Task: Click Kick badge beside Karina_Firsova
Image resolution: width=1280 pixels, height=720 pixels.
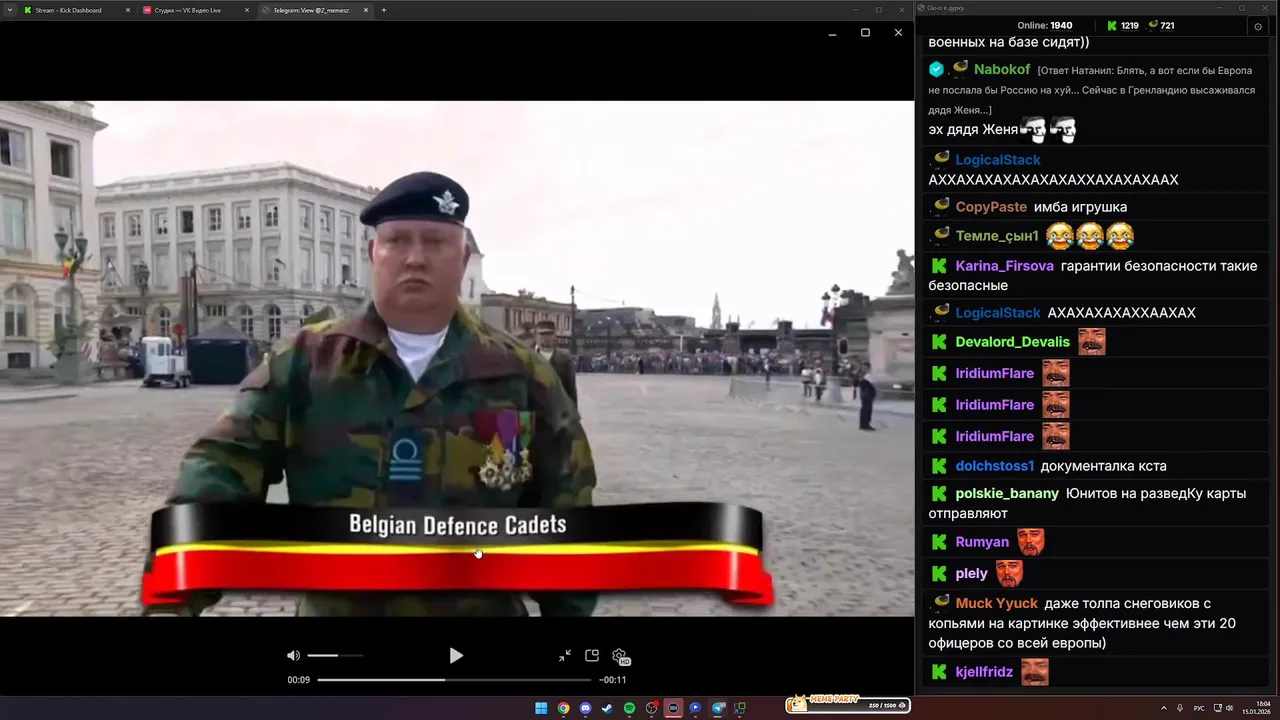Action: pos(939,266)
